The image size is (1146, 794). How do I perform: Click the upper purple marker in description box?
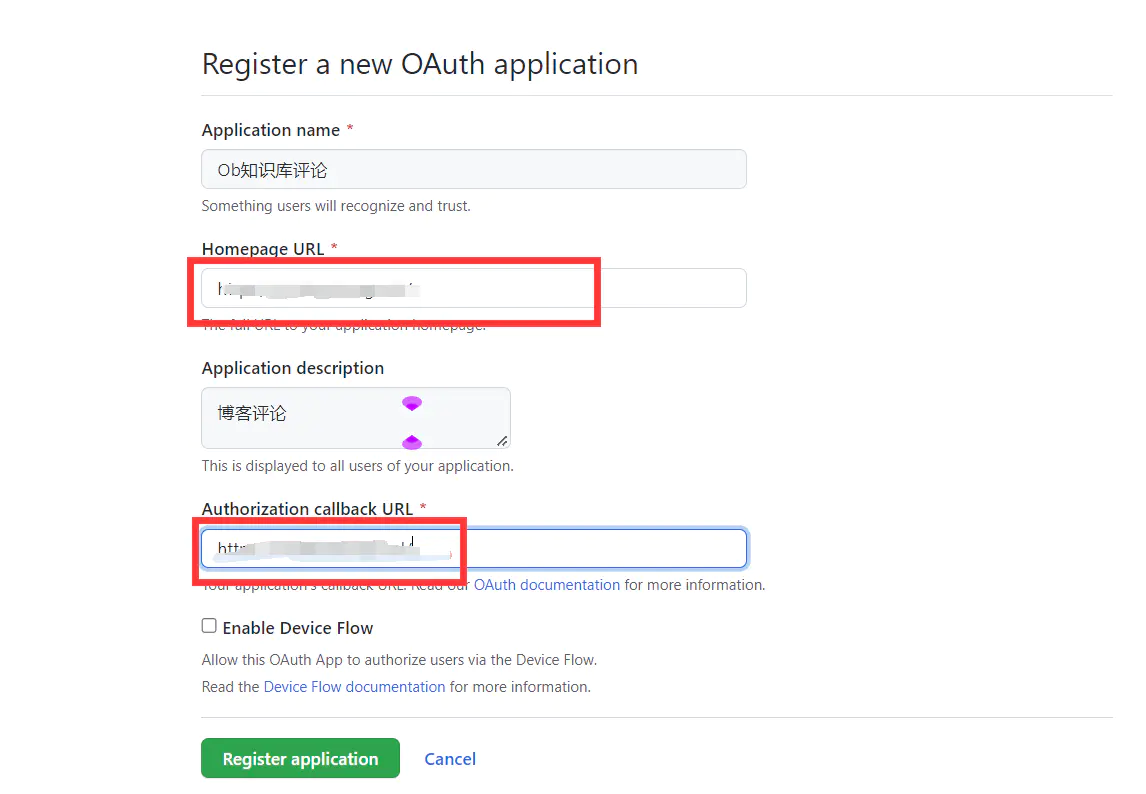[412, 403]
